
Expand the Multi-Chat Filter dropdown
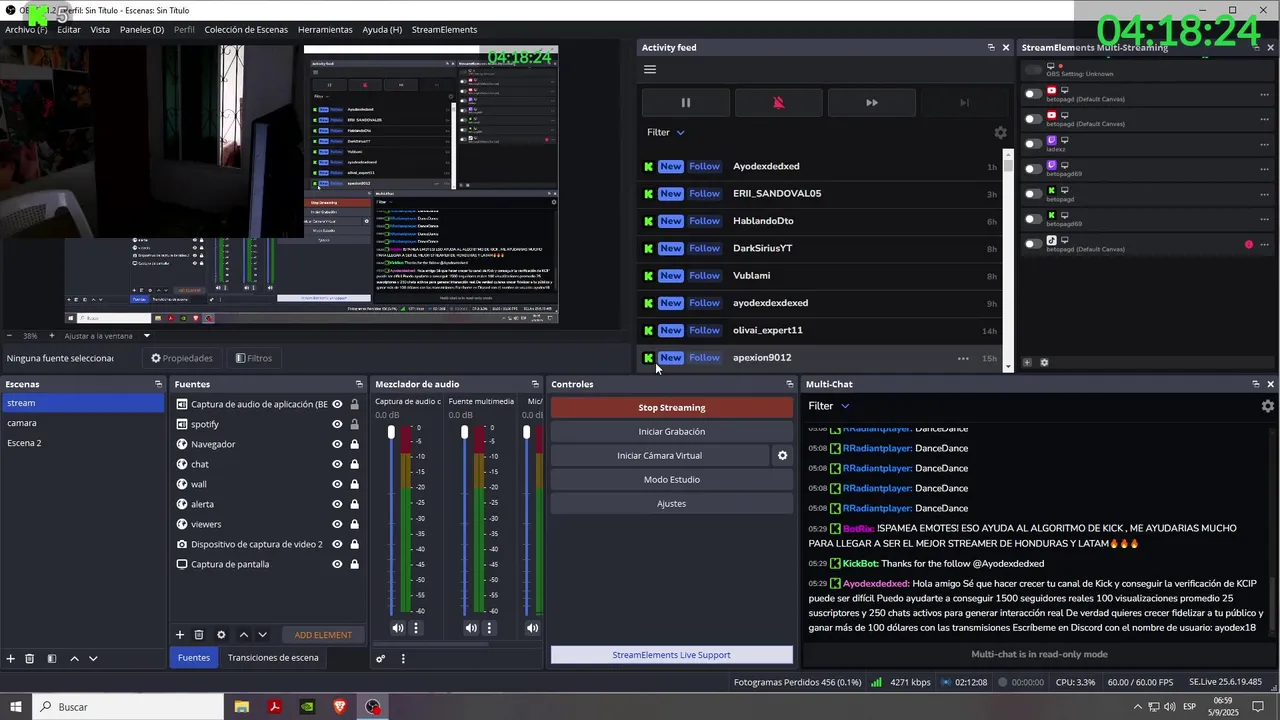coord(829,406)
